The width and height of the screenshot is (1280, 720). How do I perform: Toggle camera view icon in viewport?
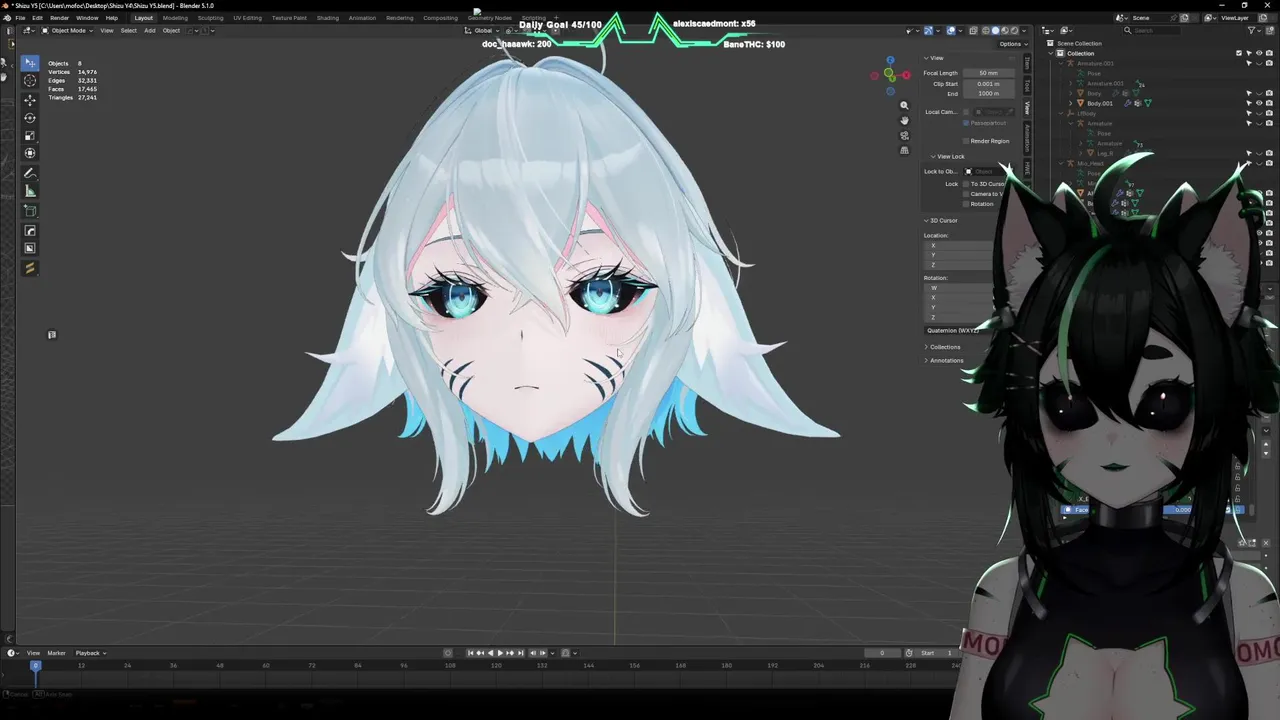tap(904, 136)
